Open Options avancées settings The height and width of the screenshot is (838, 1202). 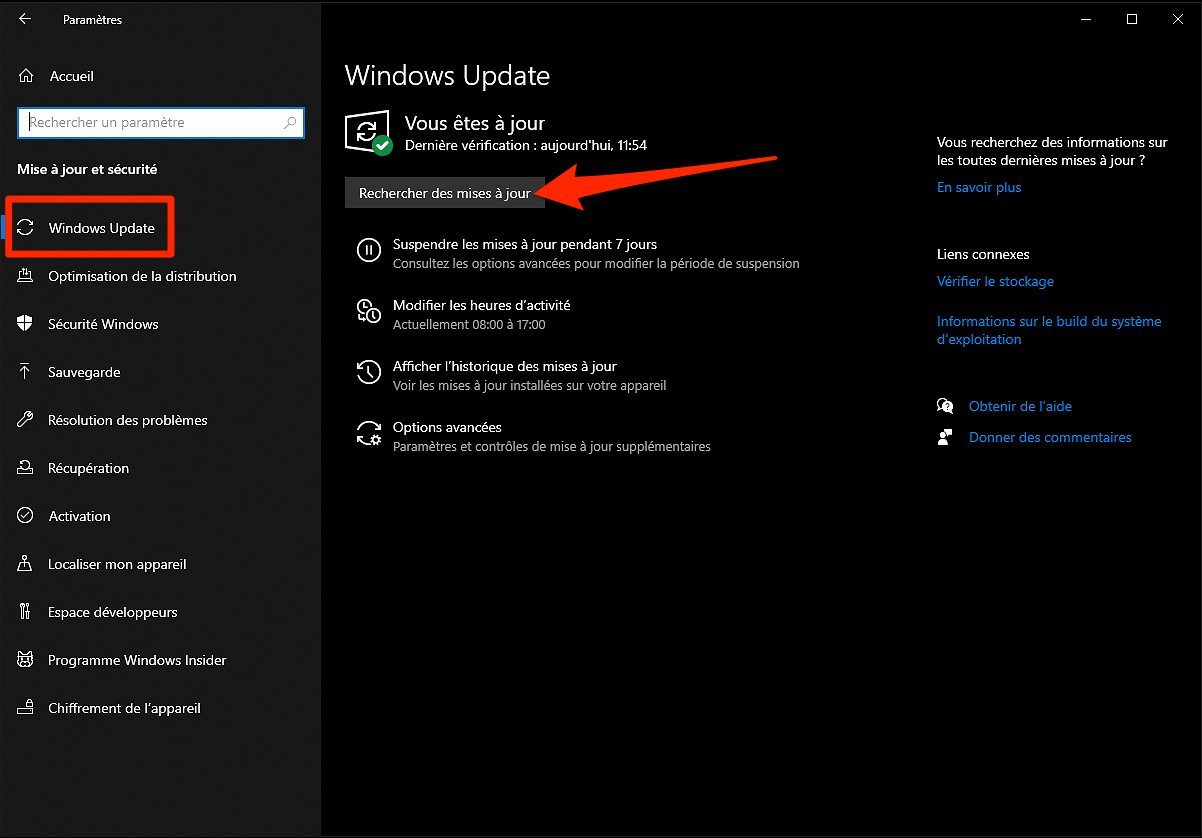pyautogui.click(x=447, y=427)
